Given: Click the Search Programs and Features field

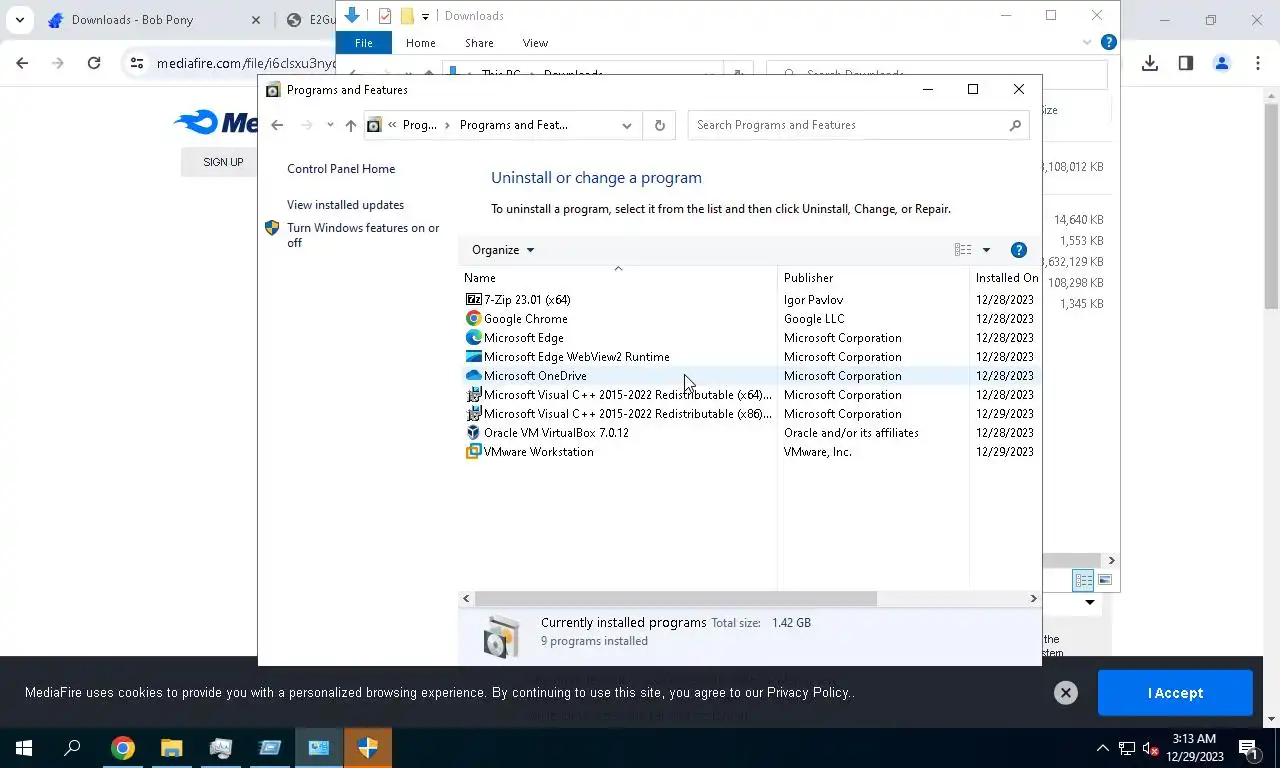Looking at the screenshot, I should click(x=850, y=125).
